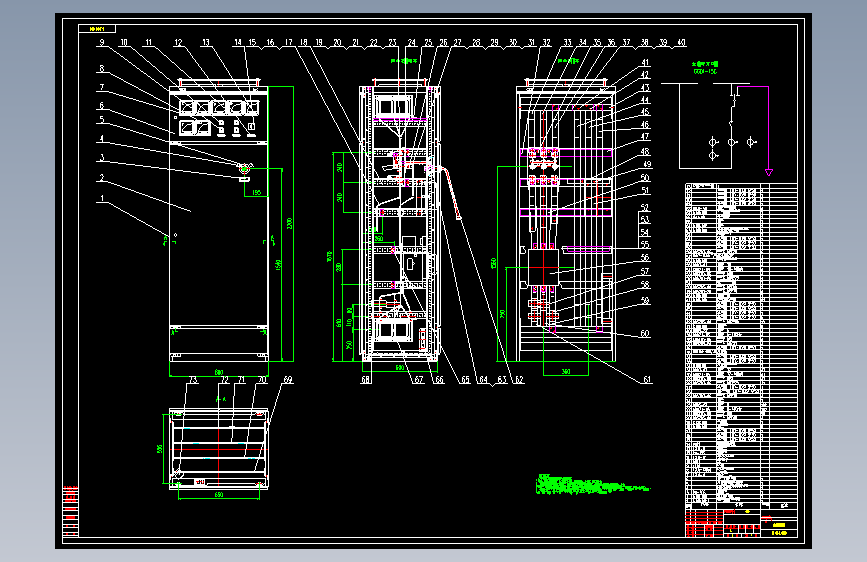Image resolution: width=867 pixels, height=562 pixels.
Task: Select callout number 20
Action: pos(337,42)
